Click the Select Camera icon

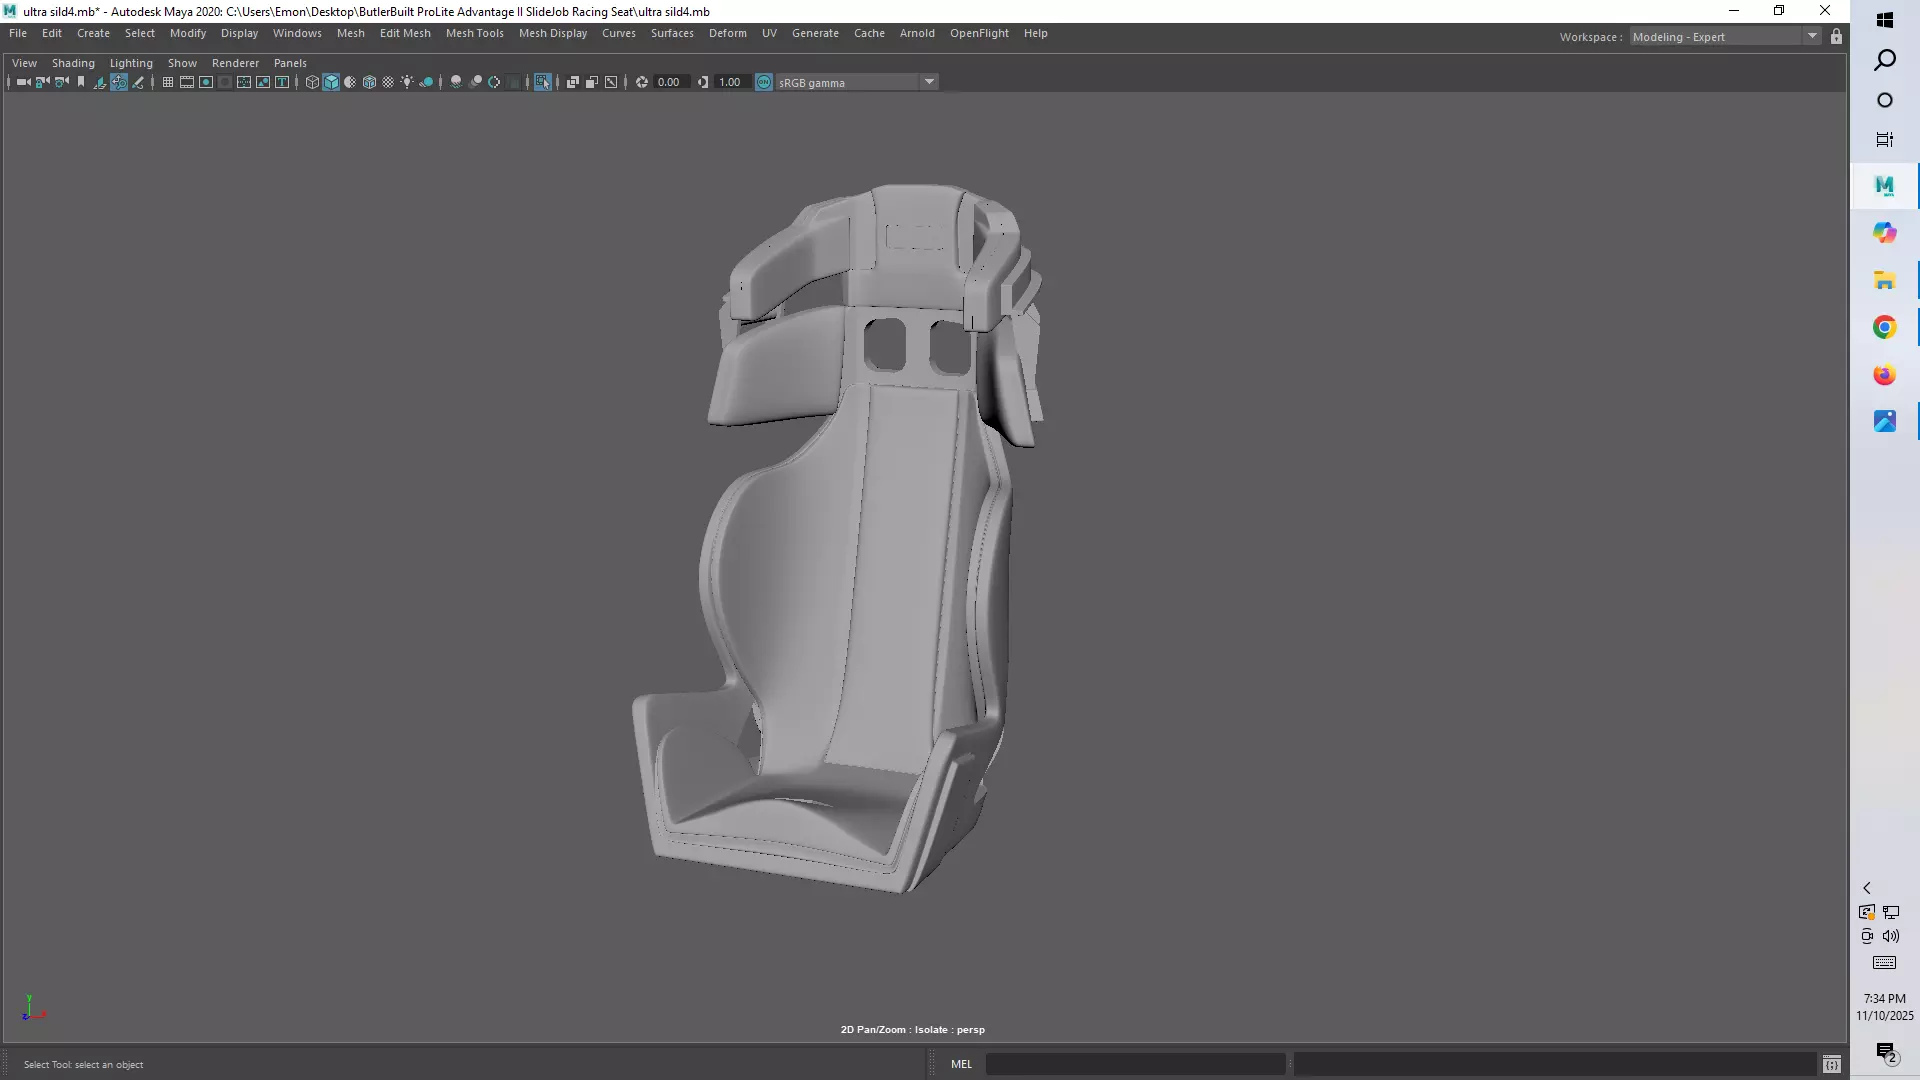[x=24, y=82]
